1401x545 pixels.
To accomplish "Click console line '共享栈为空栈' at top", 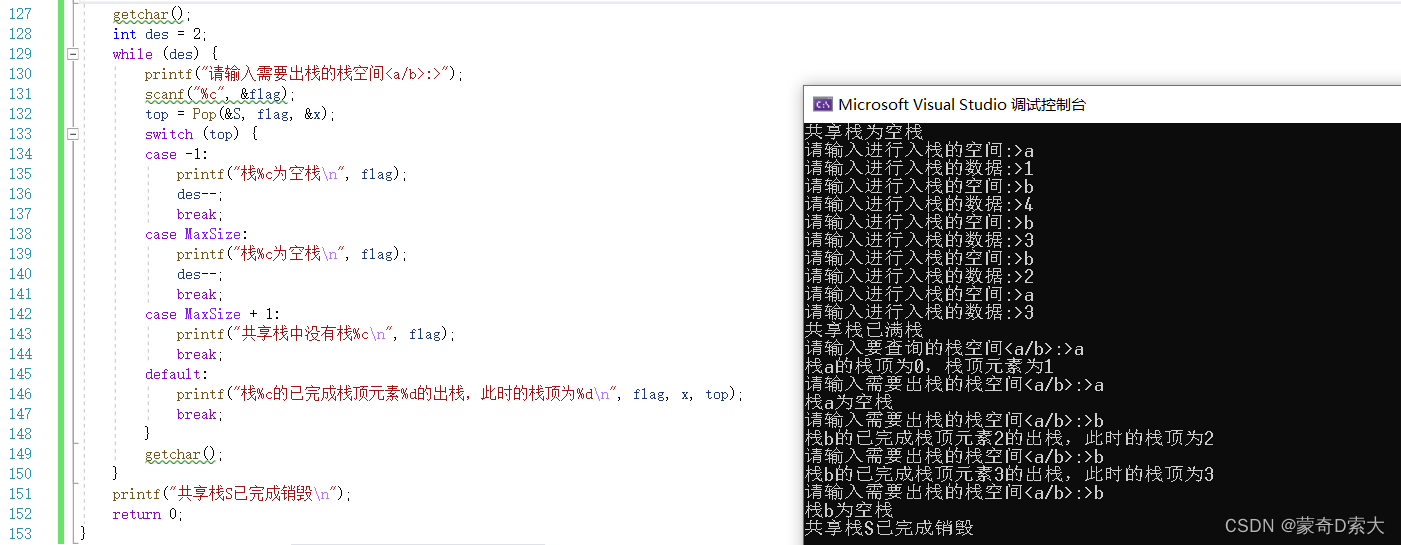I will click(864, 132).
